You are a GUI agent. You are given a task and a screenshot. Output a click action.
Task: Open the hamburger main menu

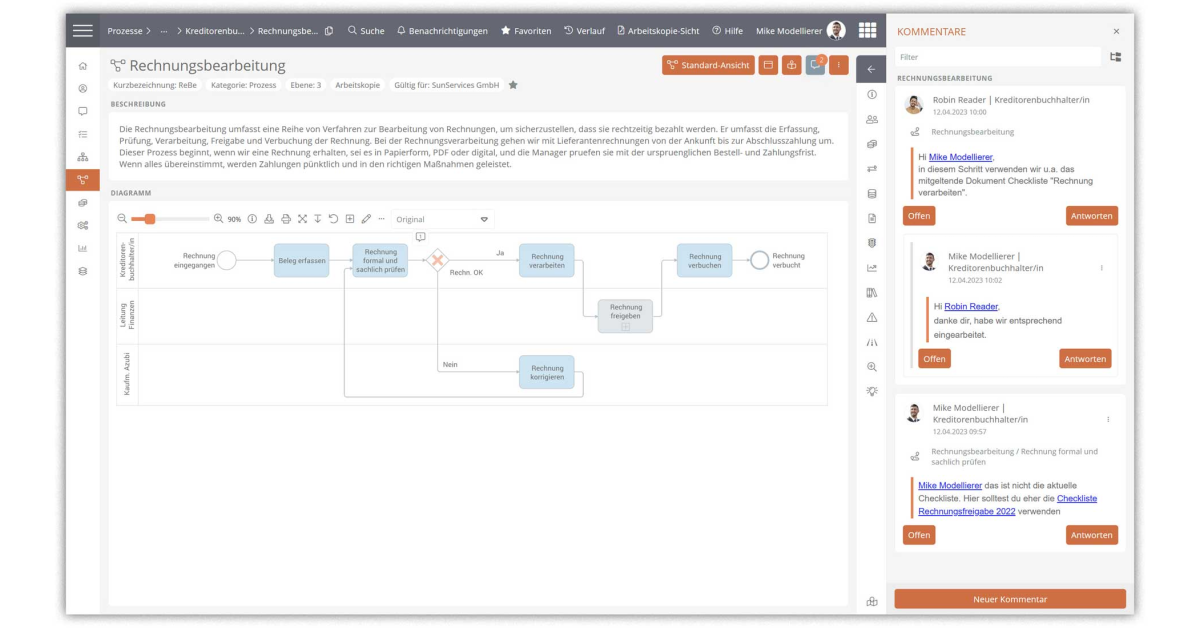(x=83, y=31)
